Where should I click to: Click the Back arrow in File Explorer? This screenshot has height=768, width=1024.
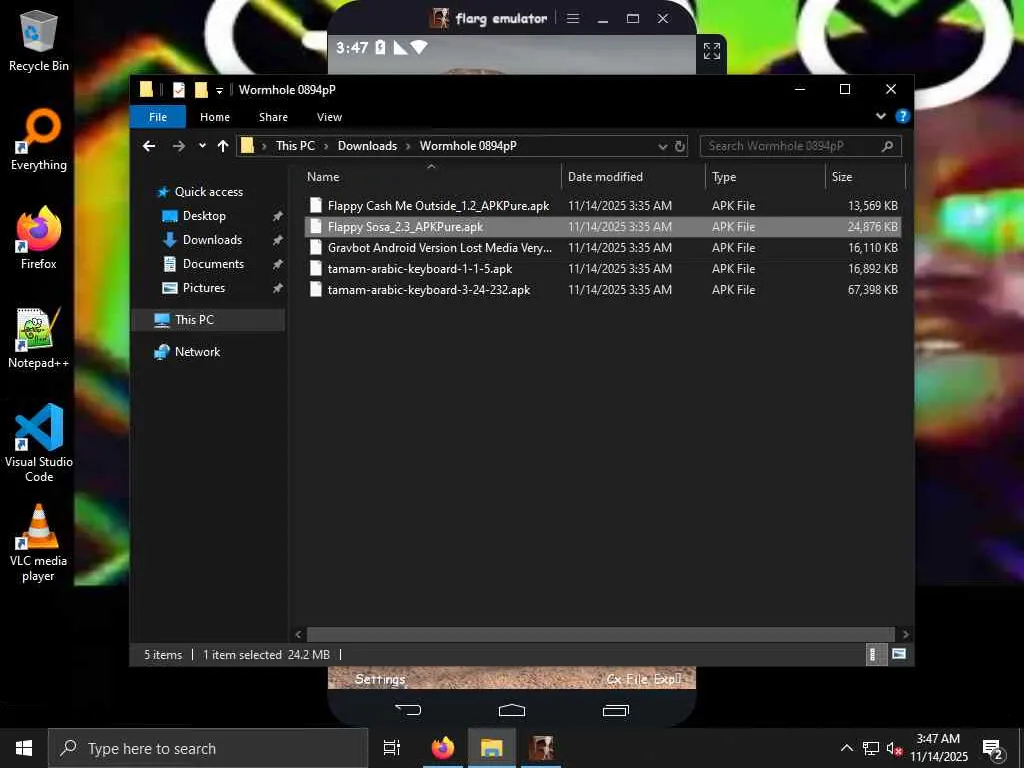point(149,146)
